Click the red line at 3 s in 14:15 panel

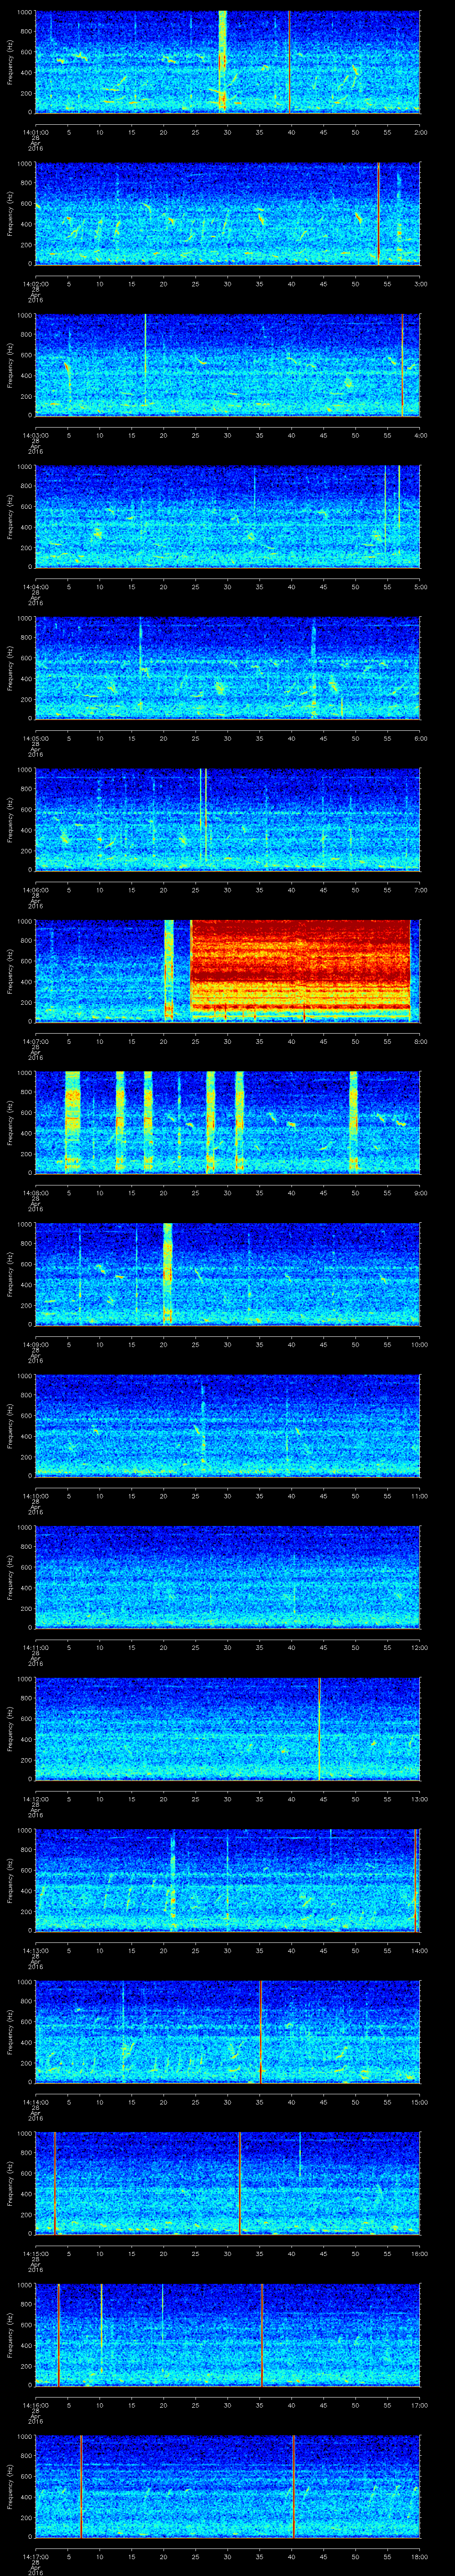tap(54, 2183)
